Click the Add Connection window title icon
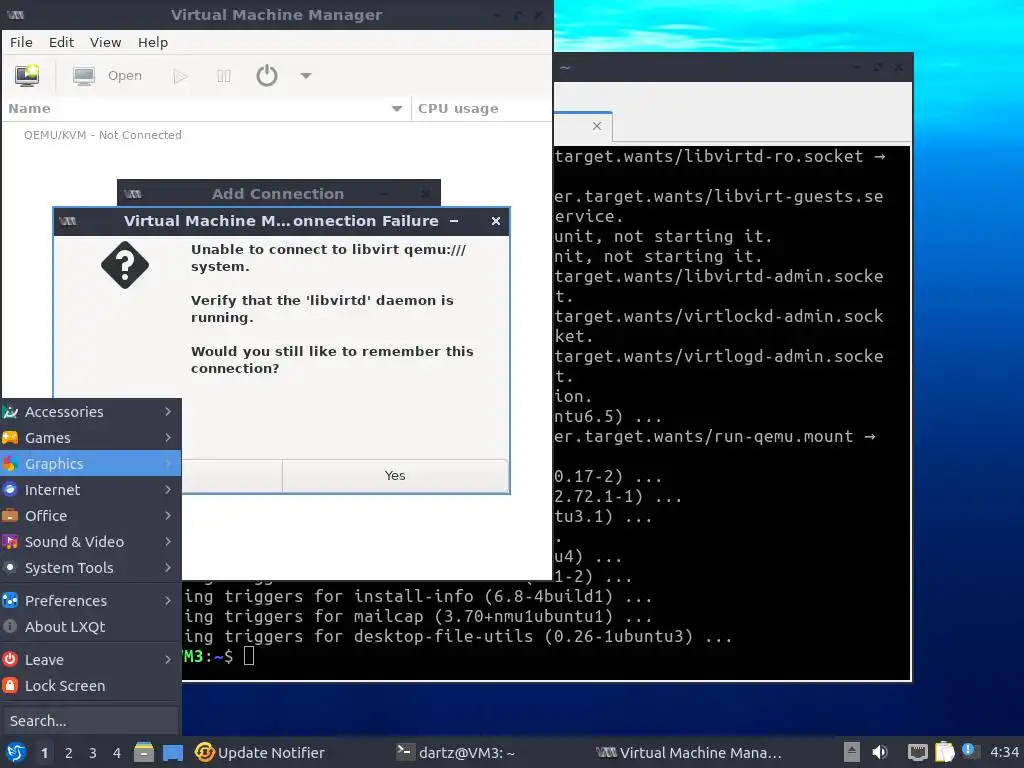The image size is (1024, 768). 133,194
